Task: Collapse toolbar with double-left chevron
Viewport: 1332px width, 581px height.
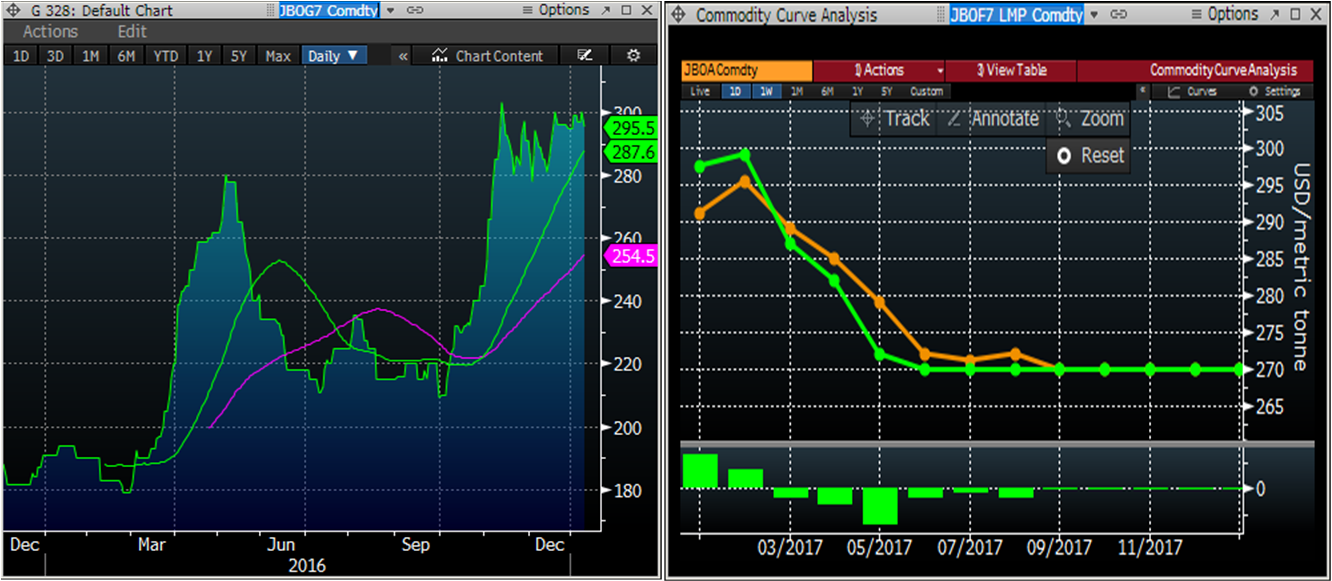Action: 403,56
